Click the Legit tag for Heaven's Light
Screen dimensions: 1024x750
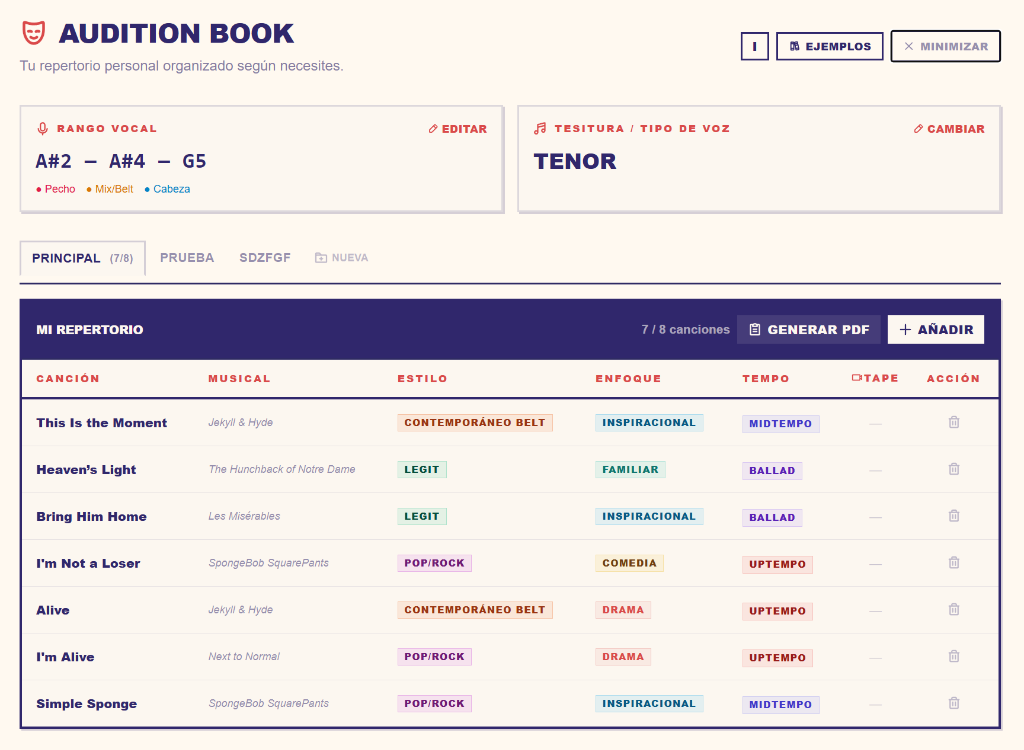coord(422,470)
